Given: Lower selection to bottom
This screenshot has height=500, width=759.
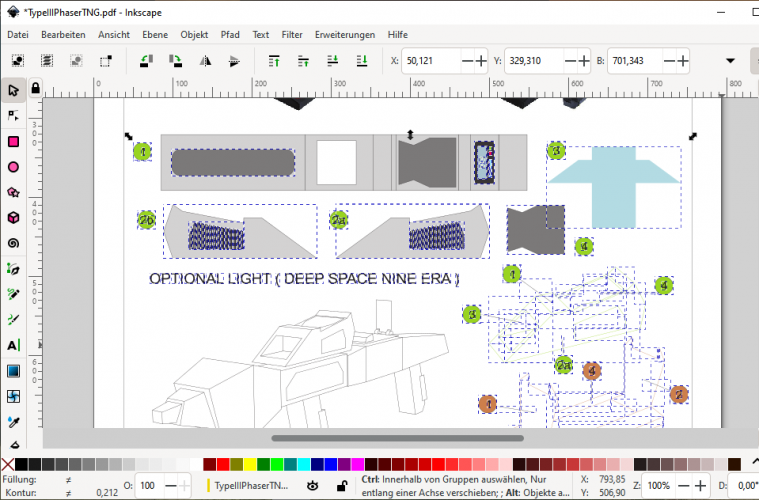Looking at the screenshot, I should pyautogui.click(x=362, y=61).
